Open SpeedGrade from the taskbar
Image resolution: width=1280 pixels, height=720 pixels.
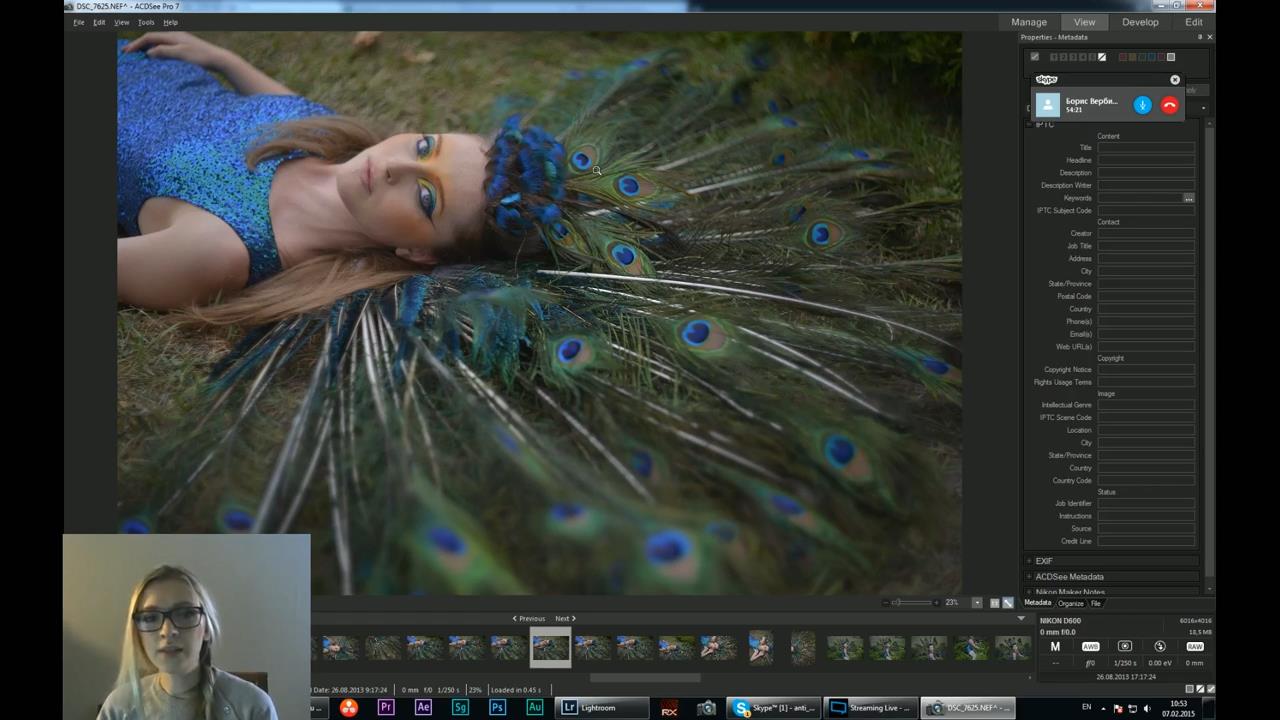click(460, 708)
